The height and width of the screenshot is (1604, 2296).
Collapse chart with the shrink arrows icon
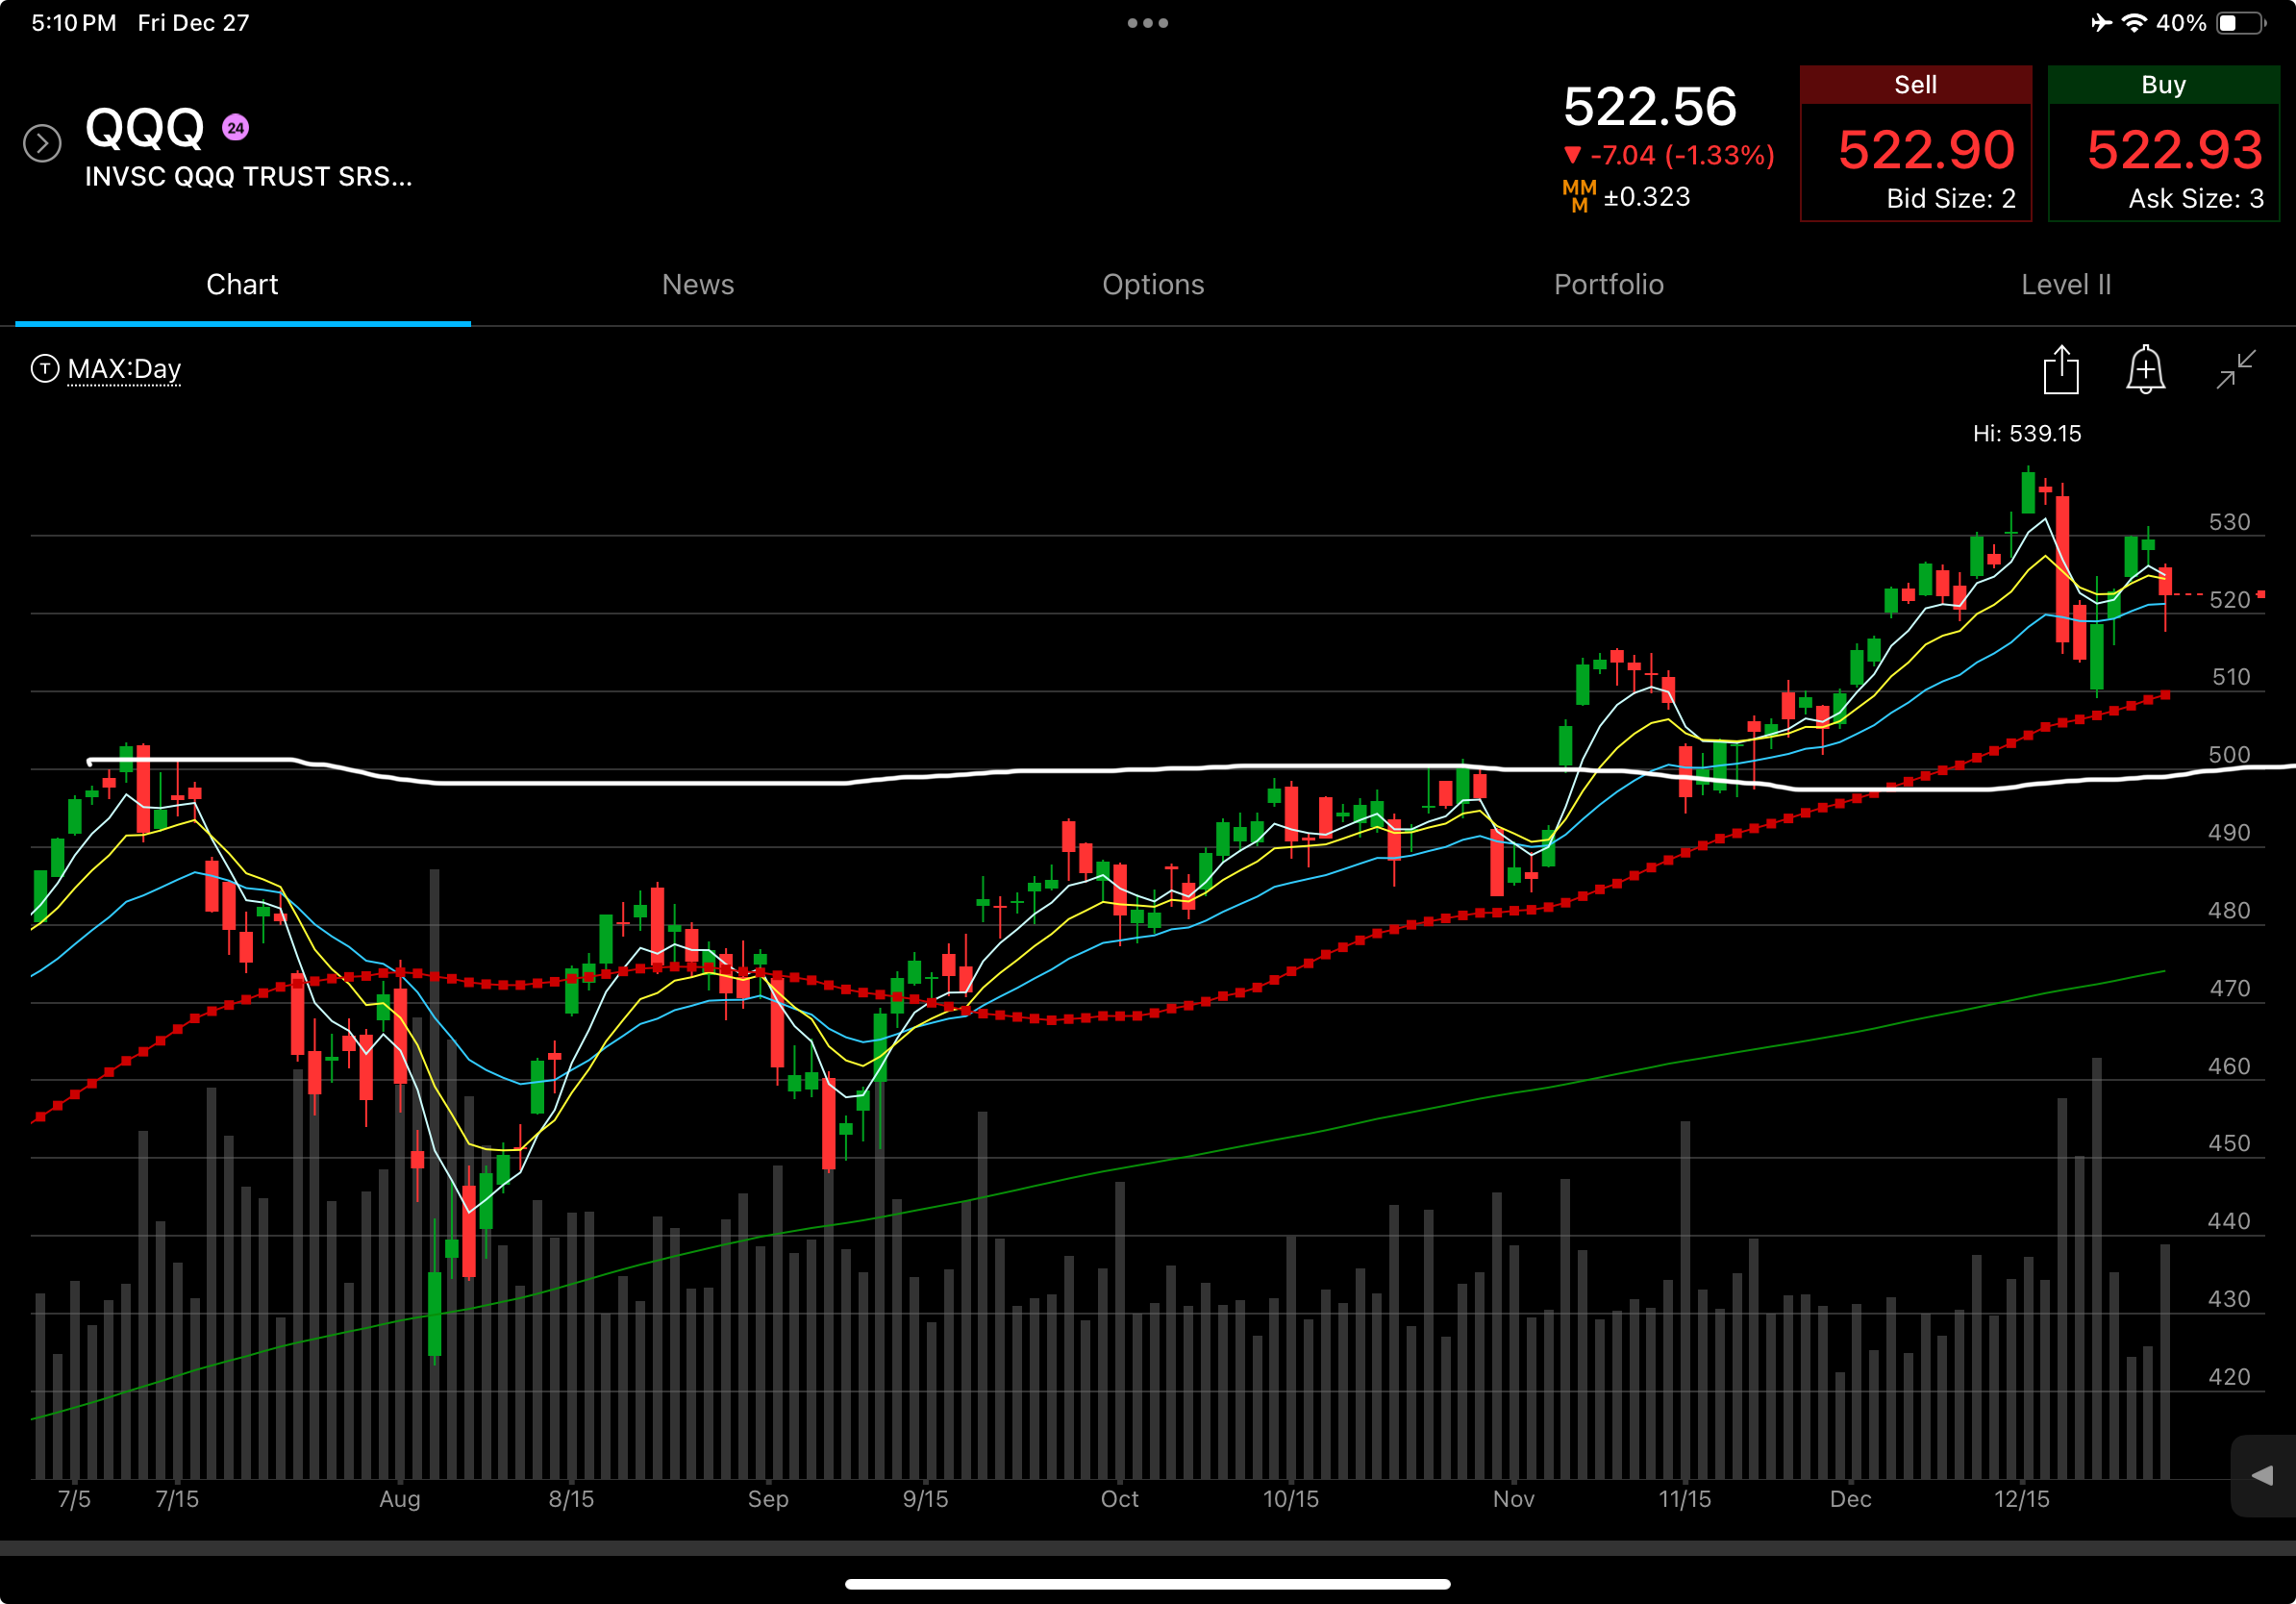2235,369
